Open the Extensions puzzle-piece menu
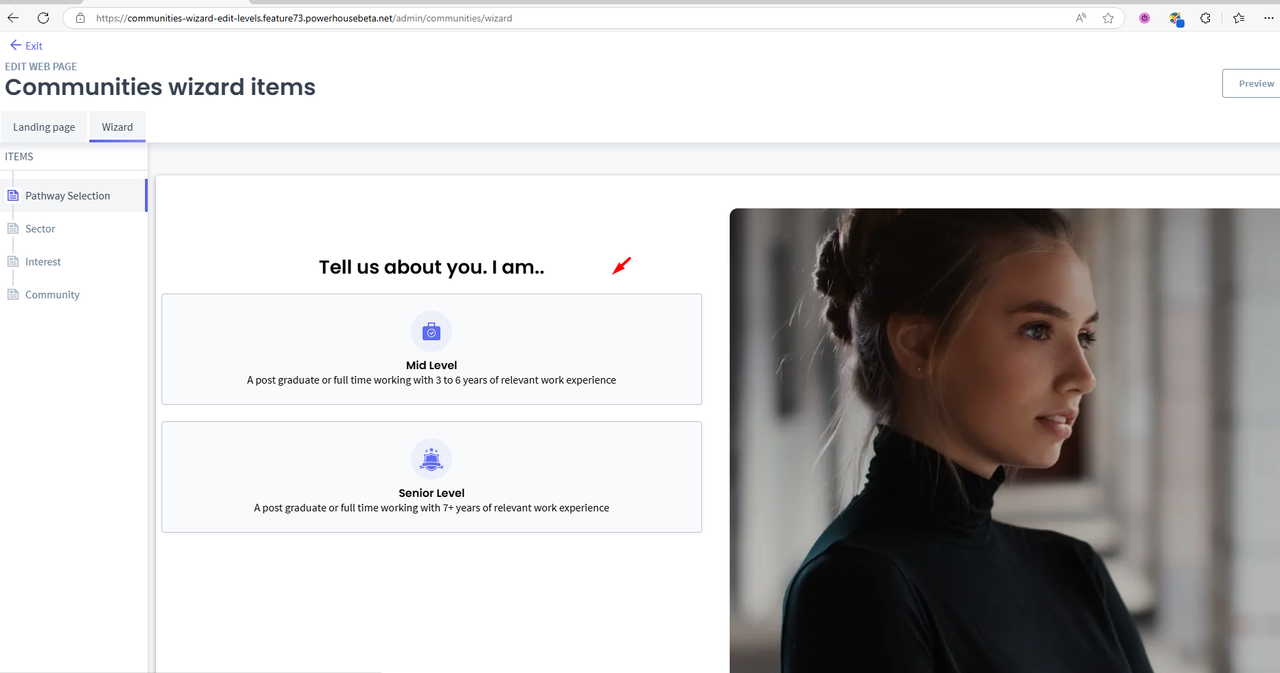This screenshot has height=673, width=1280. pos(1206,18)
